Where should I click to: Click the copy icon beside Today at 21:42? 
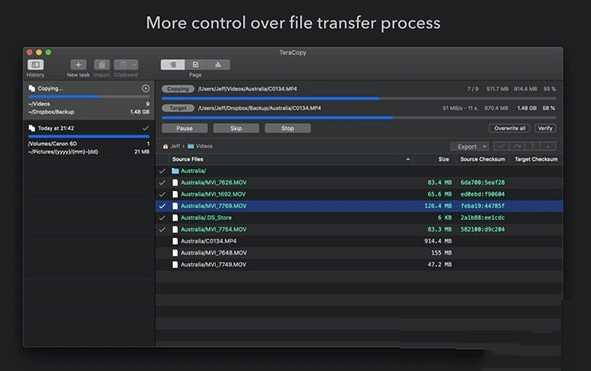[x=32, y=128]
